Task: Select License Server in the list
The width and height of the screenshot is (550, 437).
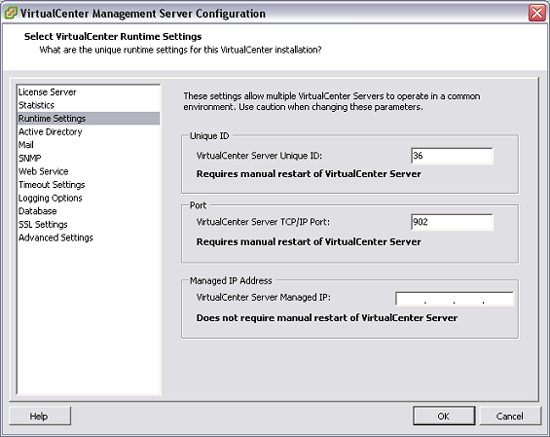Action: pyautogui.click(x=47, y=92)
